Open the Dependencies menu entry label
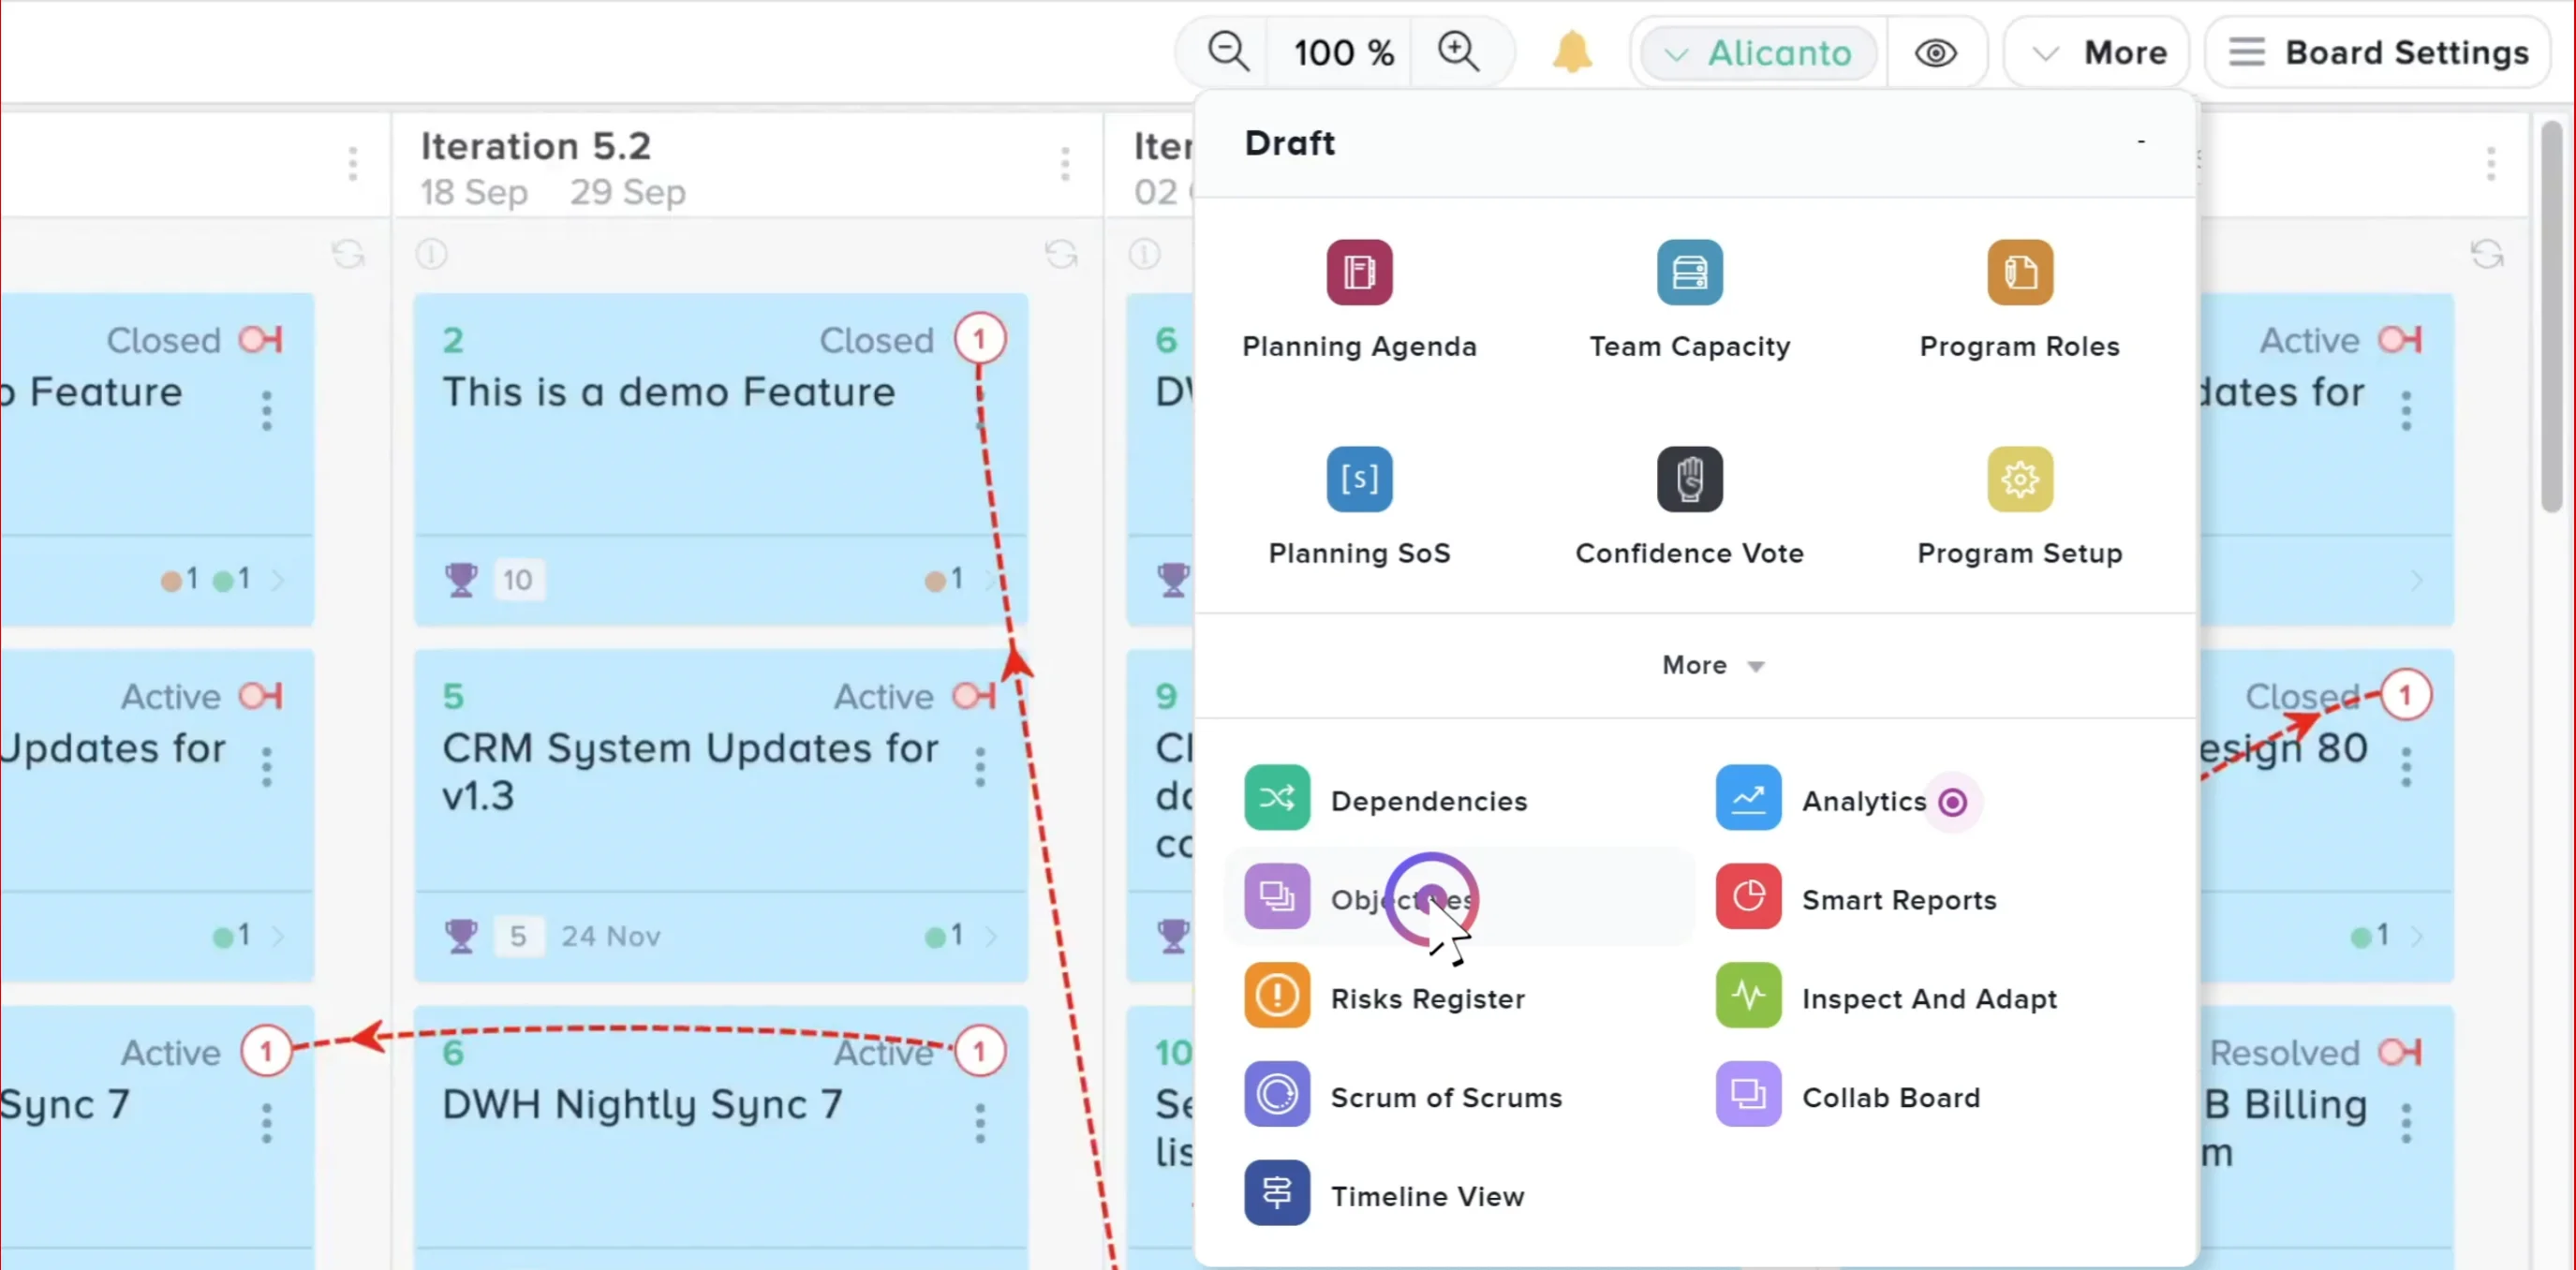 tap(1429, 801)
